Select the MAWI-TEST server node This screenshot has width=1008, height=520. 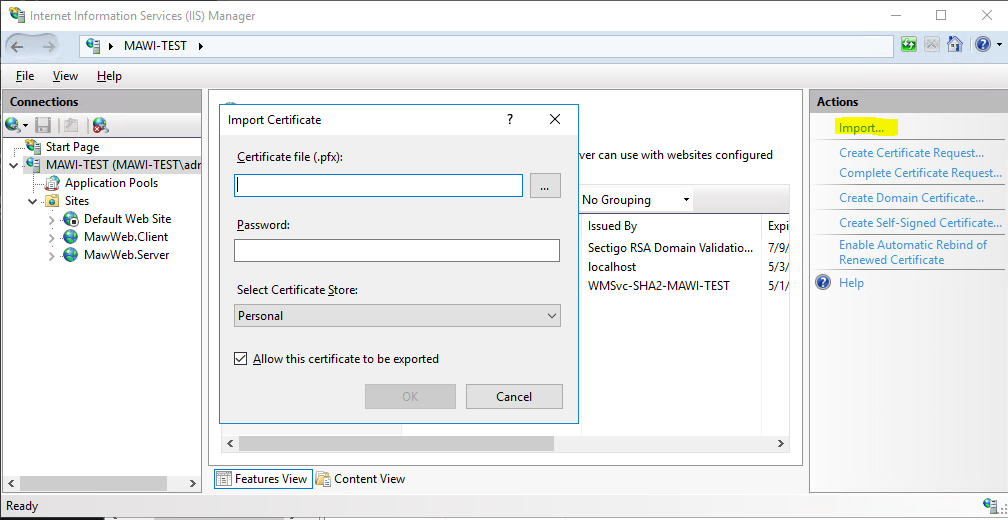(x=123, y=165)
